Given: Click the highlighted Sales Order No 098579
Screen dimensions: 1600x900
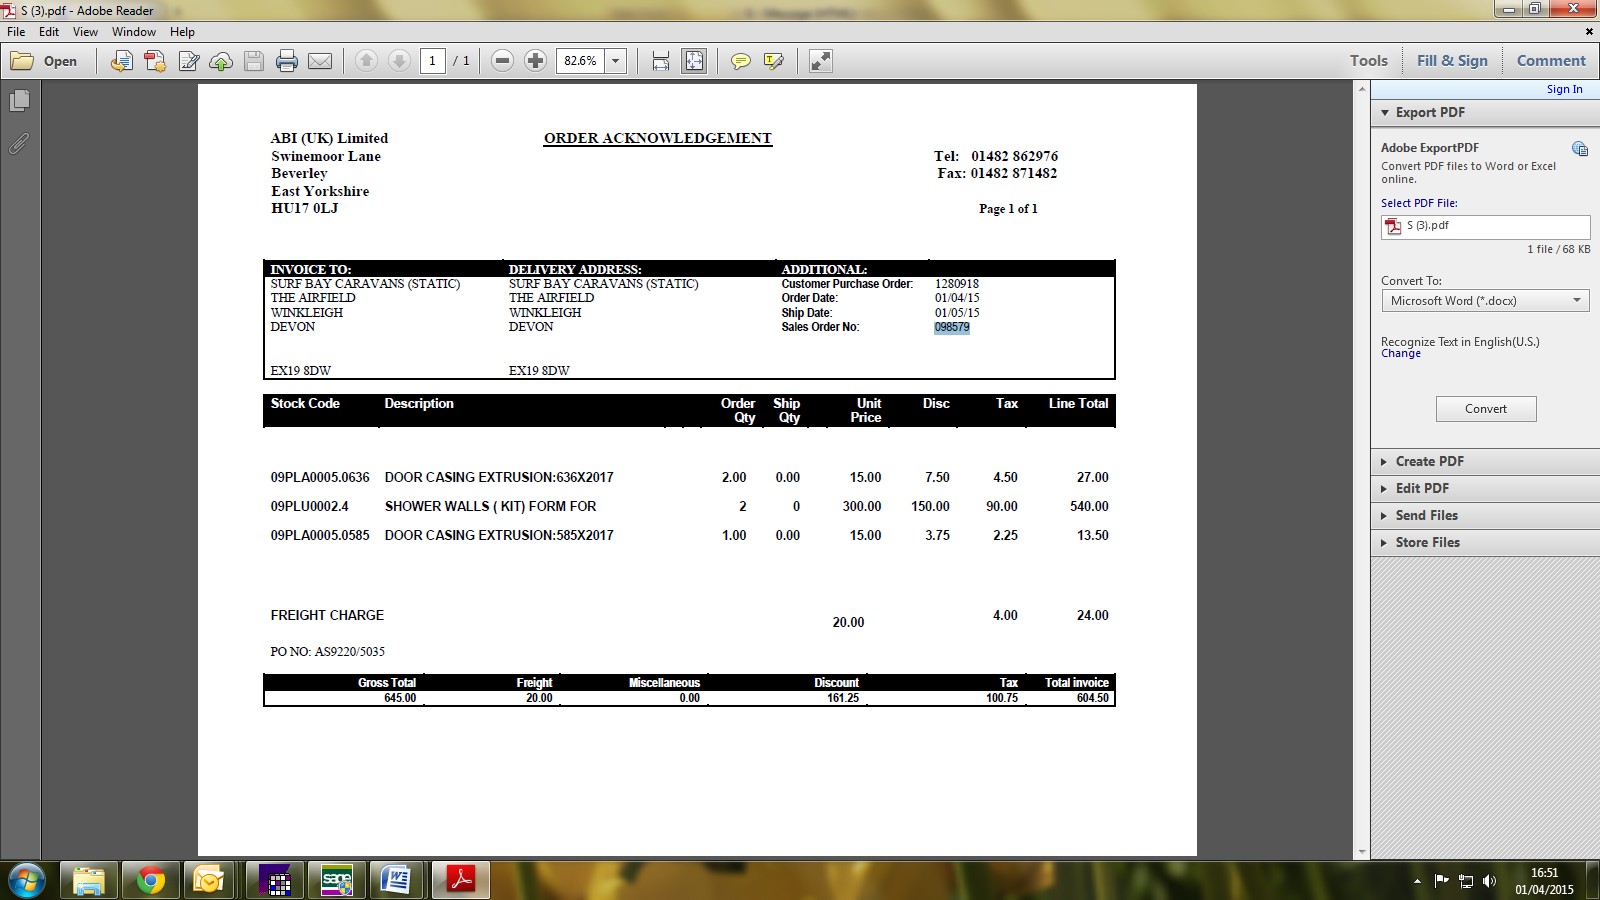Looking at the screenshot, I should [952, 327].
